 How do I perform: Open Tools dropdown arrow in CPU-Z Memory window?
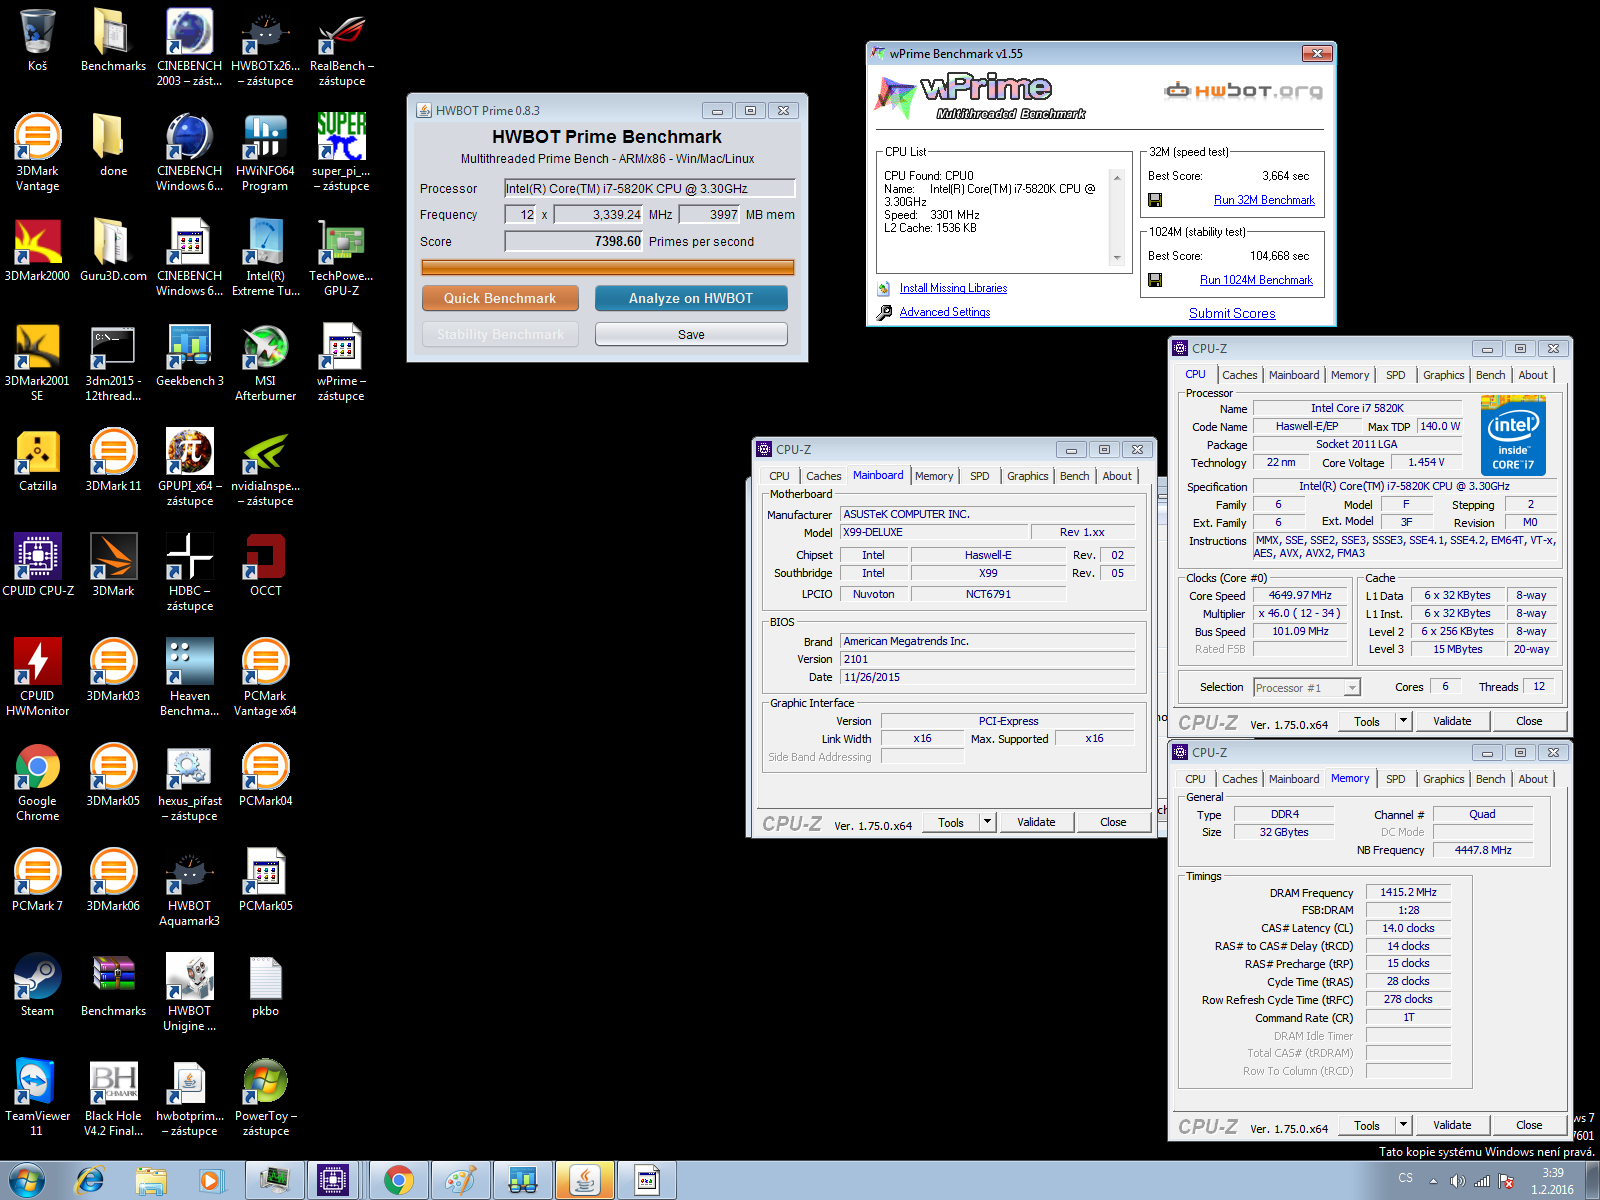[1403, 1125]
